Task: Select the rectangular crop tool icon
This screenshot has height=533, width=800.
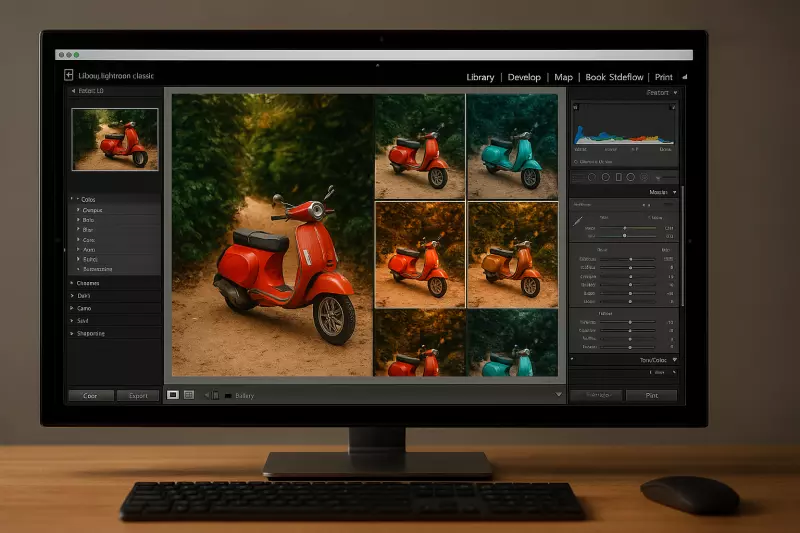Action: [x=619, y=177]
